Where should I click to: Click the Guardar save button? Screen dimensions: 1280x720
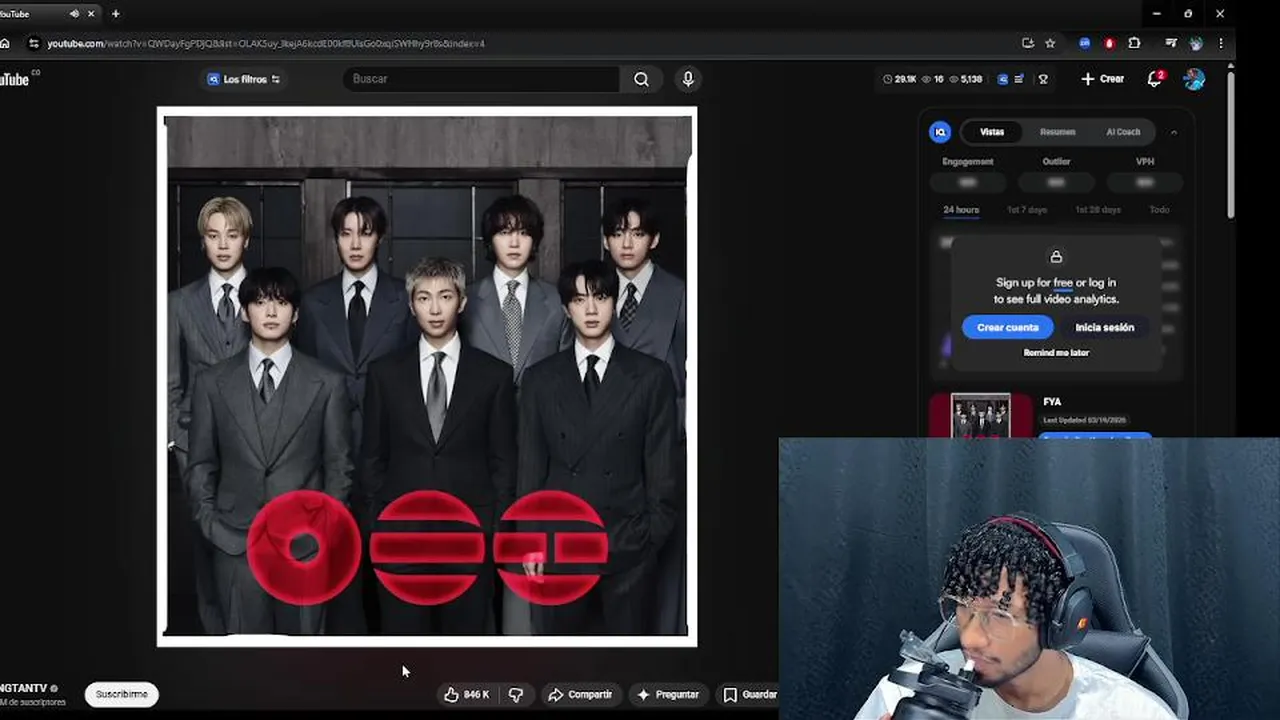click(x=749, y=694)
